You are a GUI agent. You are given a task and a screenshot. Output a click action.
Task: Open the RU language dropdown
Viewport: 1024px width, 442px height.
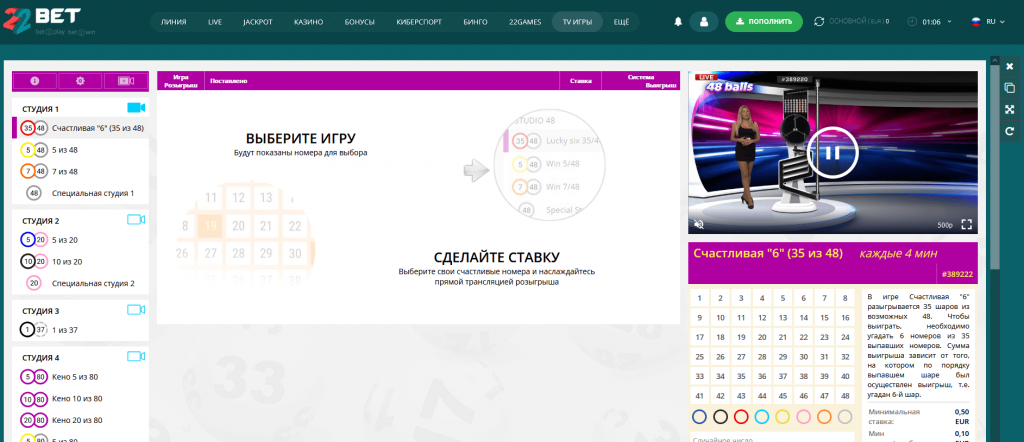point(990,21)
